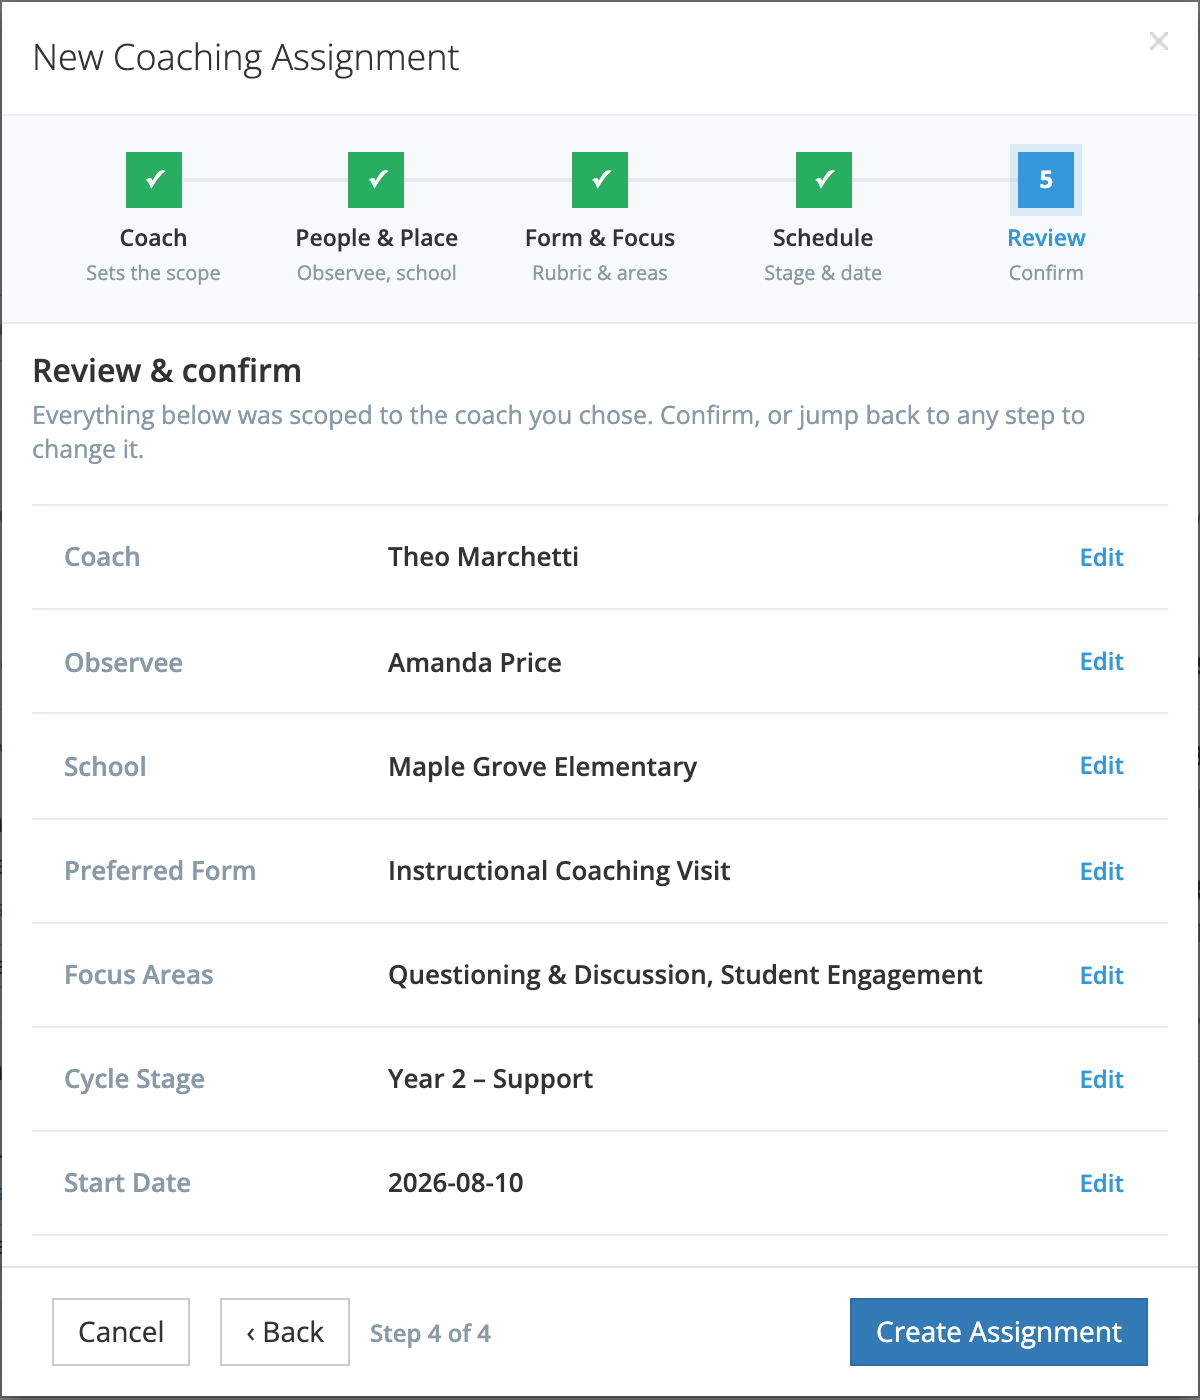Screen dimensions: 1200x1400
Task: Click Maple Grove Elementary value
Action: tap(542, 767)
